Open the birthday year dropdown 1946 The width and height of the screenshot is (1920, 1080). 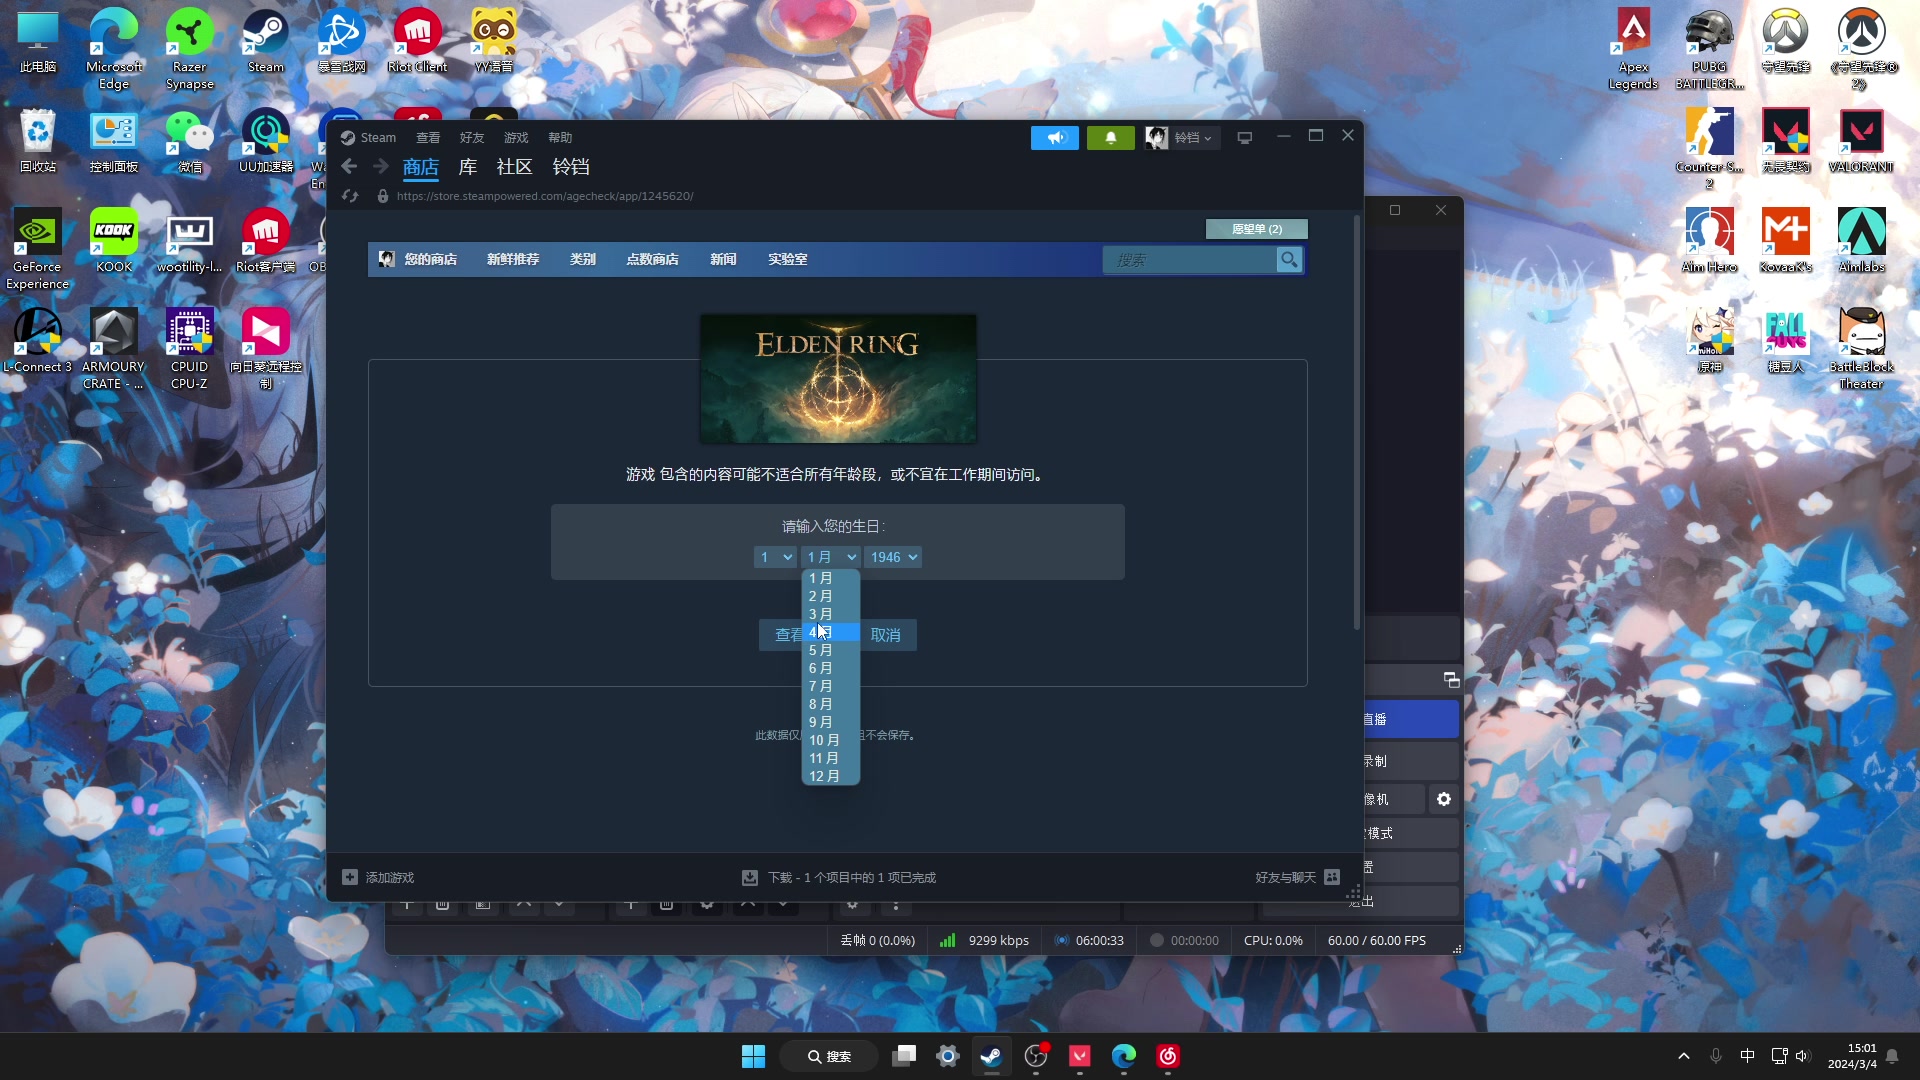click(893, 557)
